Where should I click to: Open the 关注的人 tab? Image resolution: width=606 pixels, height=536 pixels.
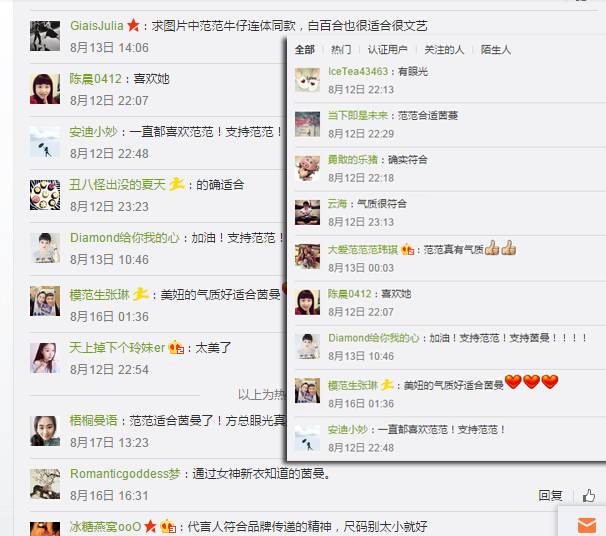tap(444, 49)
